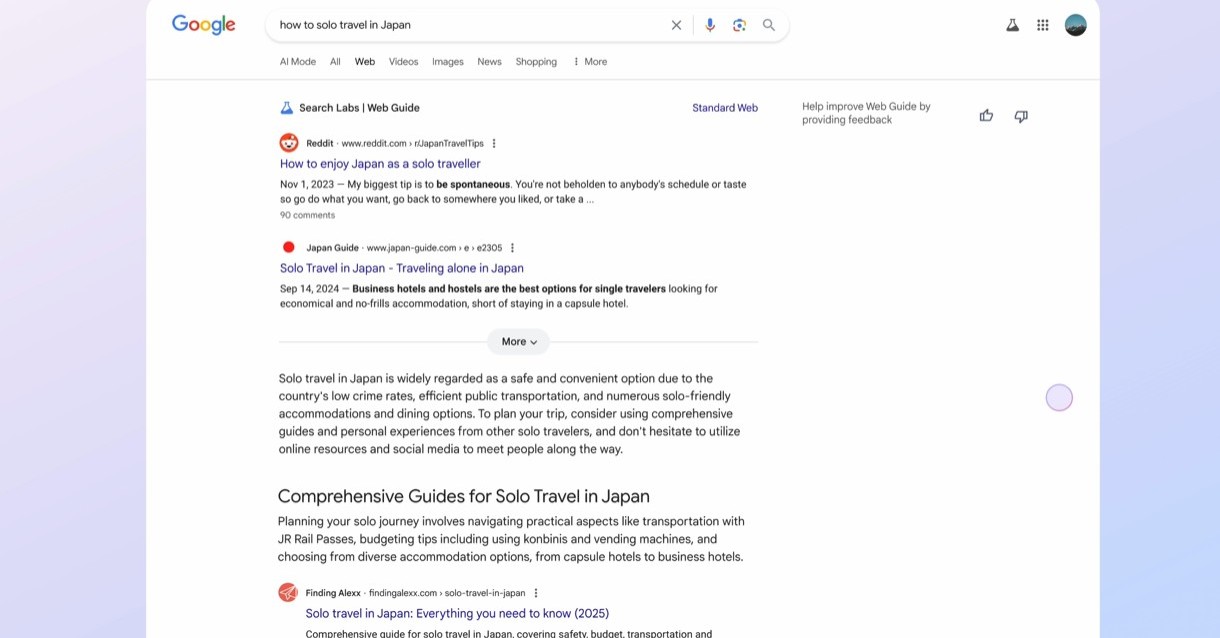The image size is (1220, 638).
Task: Give thumbs up feedback on Web Guide
Action: tap(986, 116)
